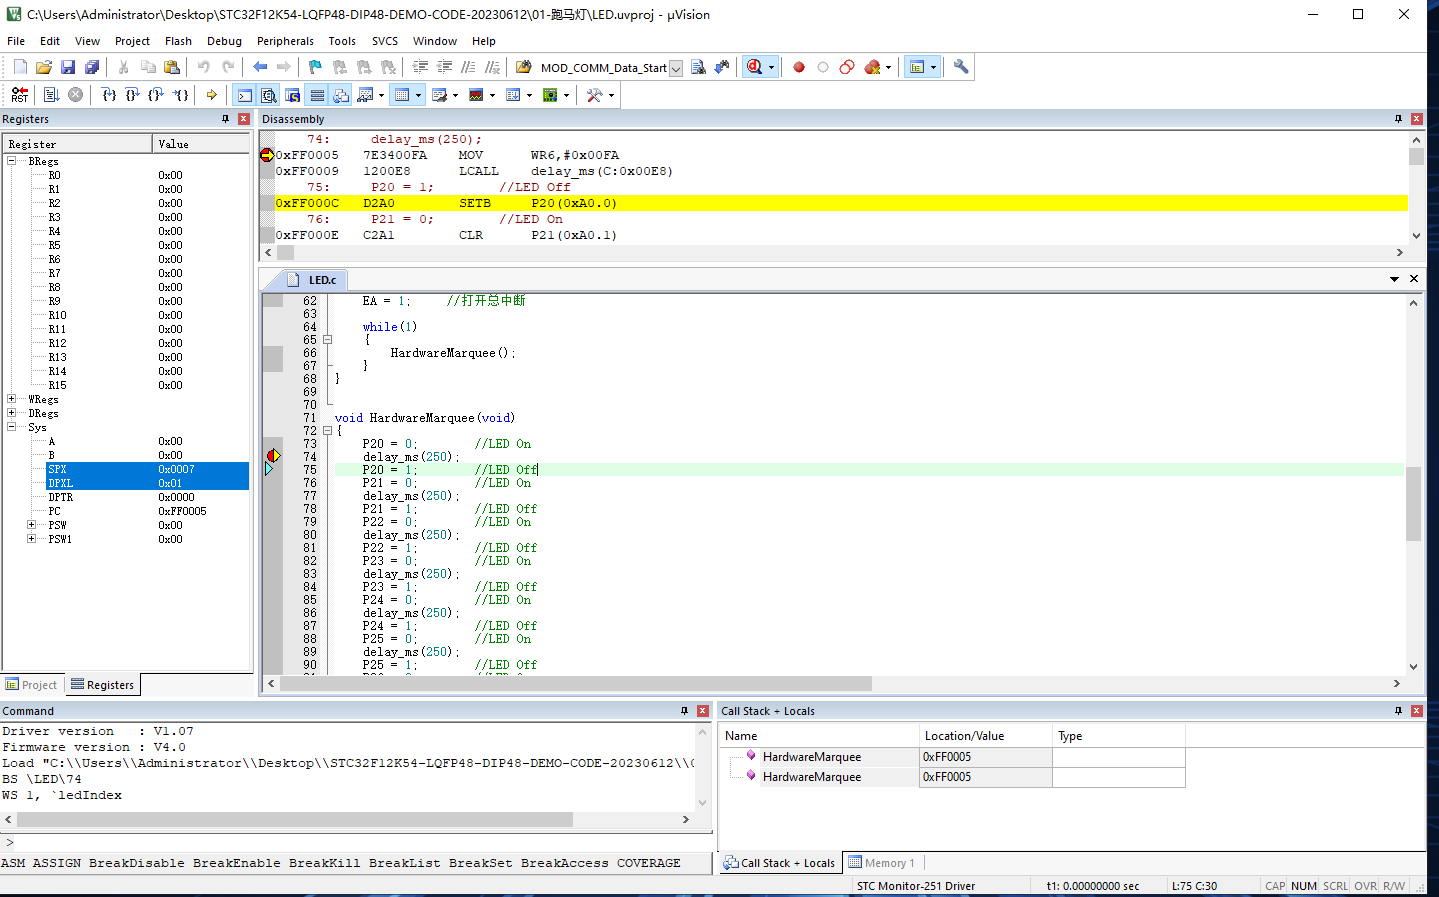Click the Command window horizontal scrollbar thumb
Image resolution: width=1439 pixels, height=897 pixels.
(295, 819)
